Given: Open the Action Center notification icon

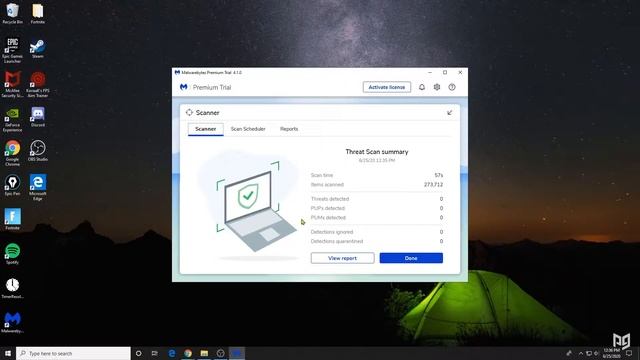Looking at the screenshot, I should pyautogui.click(x=629, y=353).
